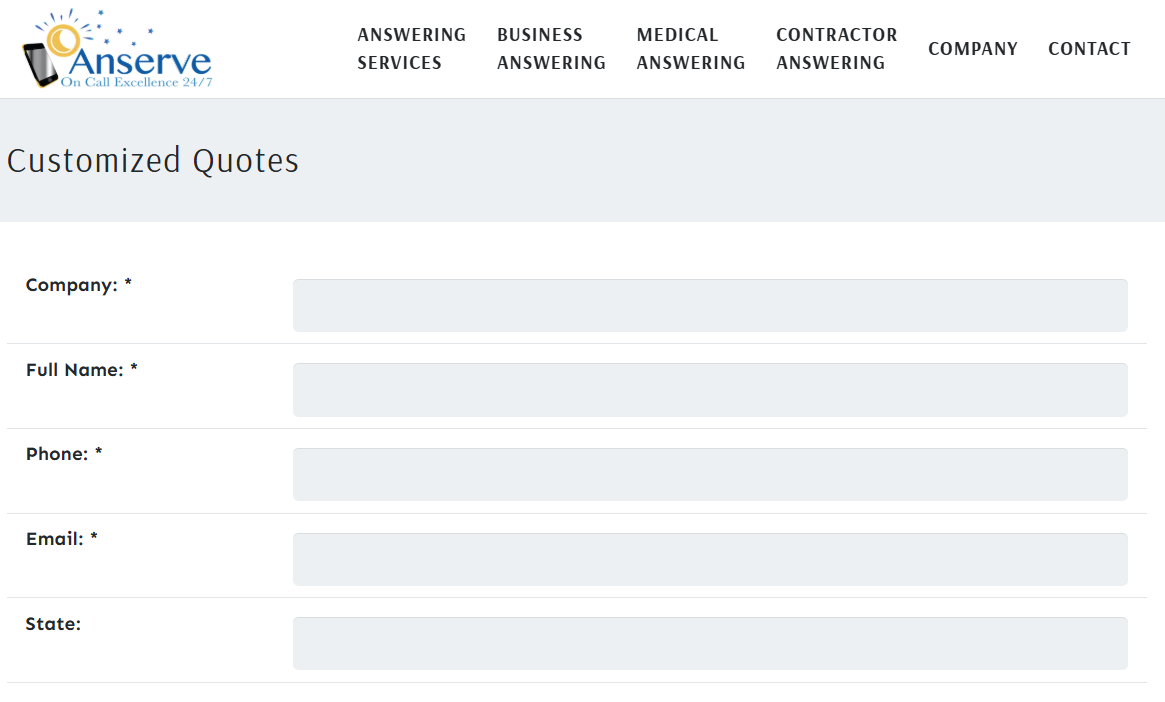Click the Anserve wordmark in the logo
This screenshot has width=1165, height=702.
click(140, 60)
